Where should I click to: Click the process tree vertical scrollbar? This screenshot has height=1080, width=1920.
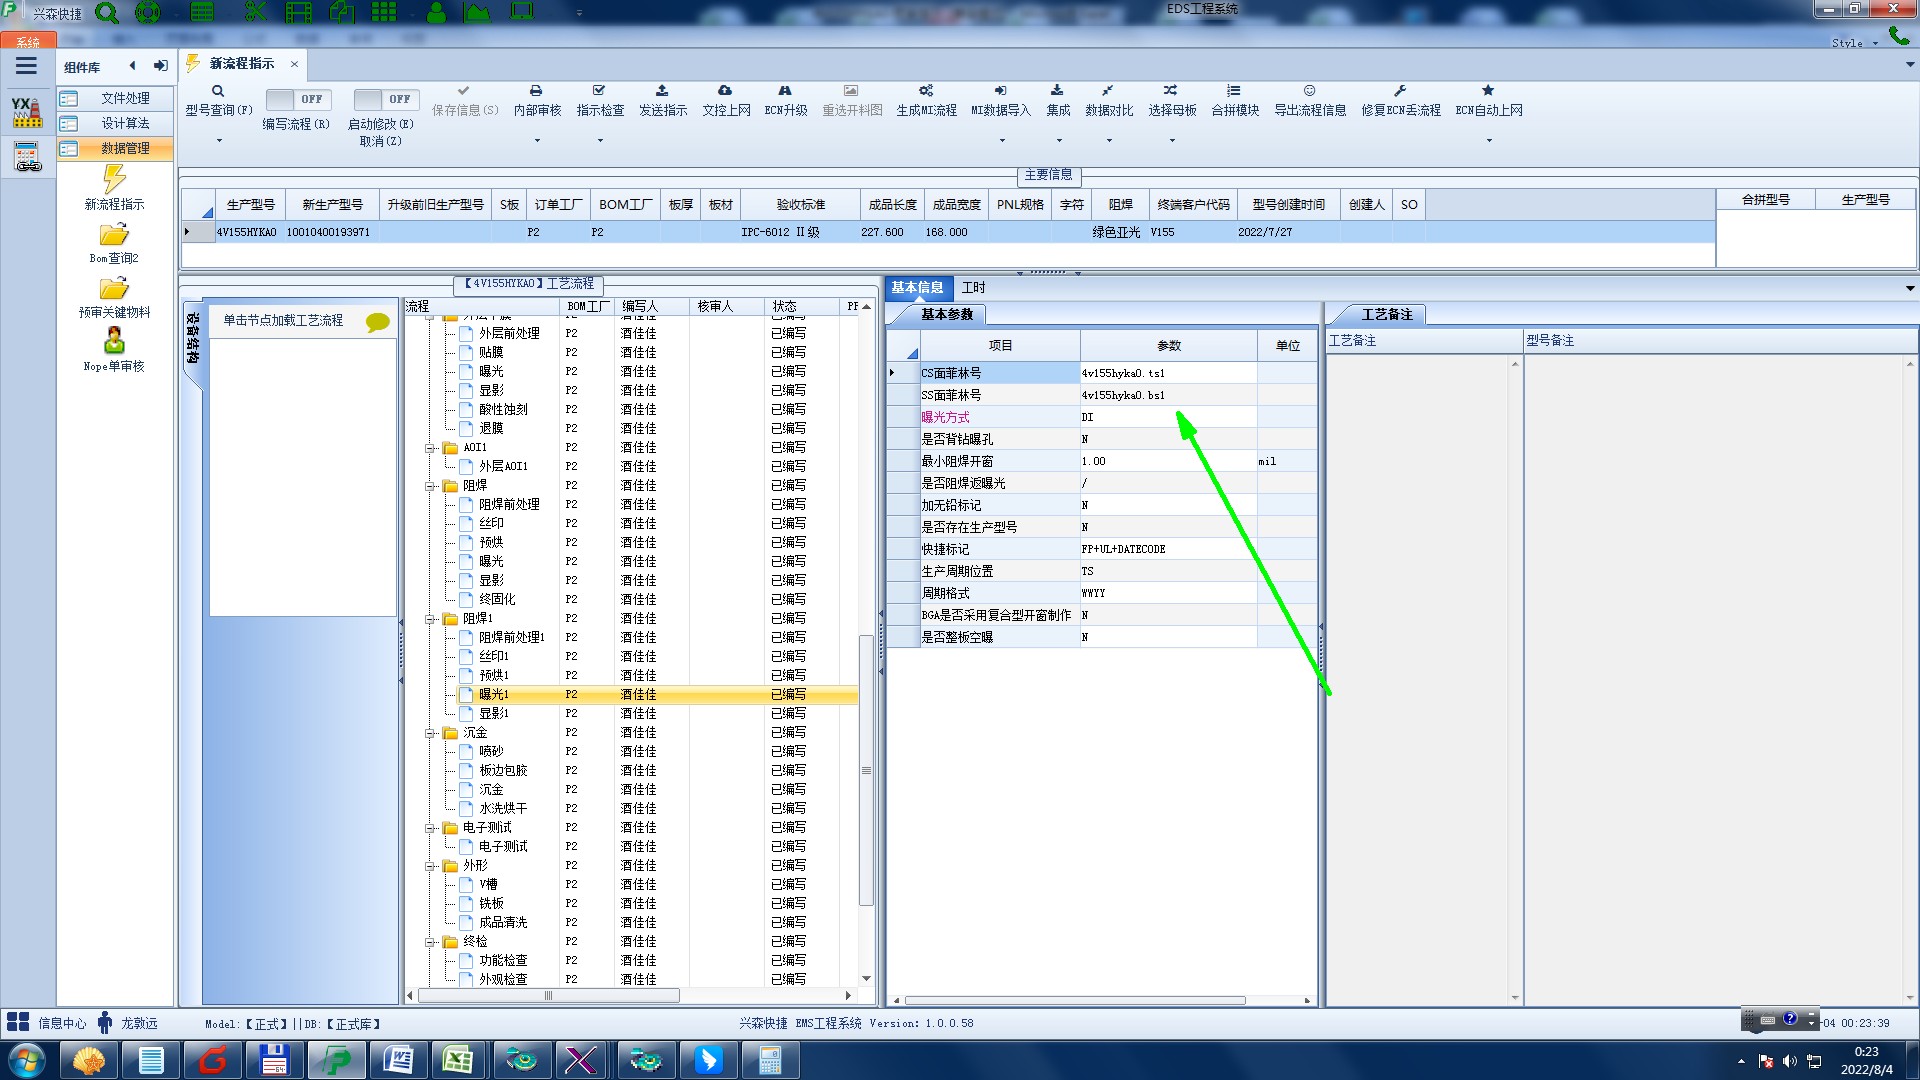(866, 770)
